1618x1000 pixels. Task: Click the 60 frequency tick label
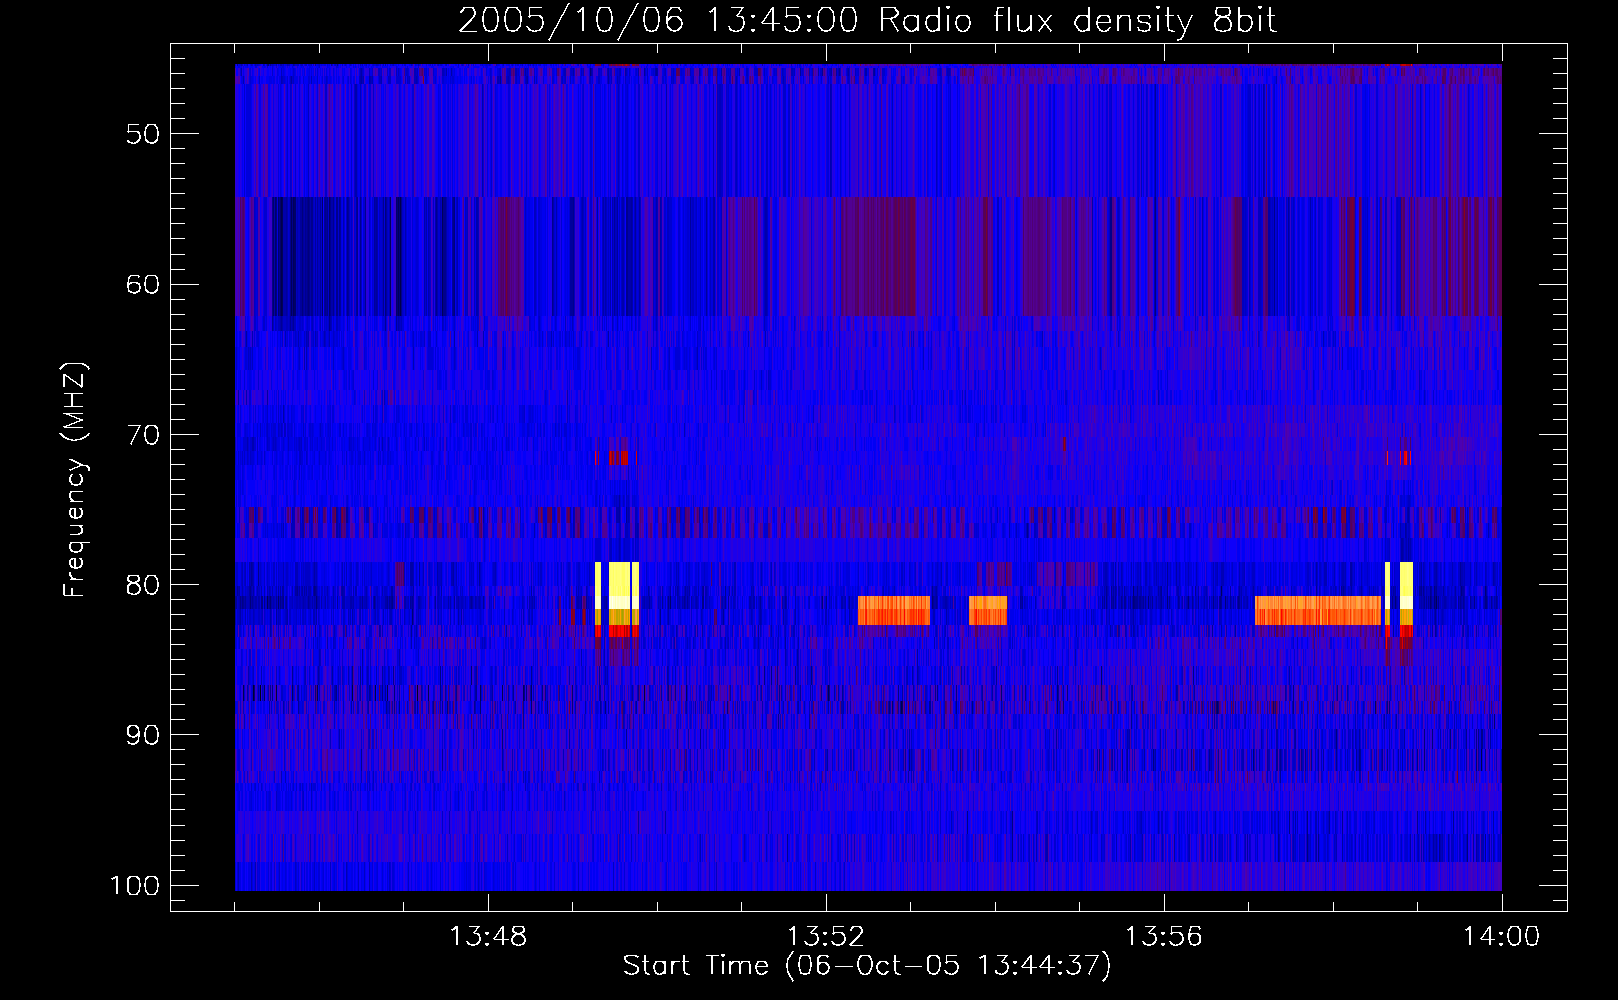[143, 284]
